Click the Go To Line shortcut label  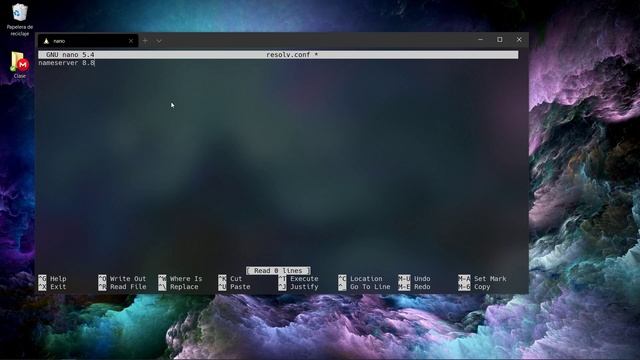click(370, 287)
